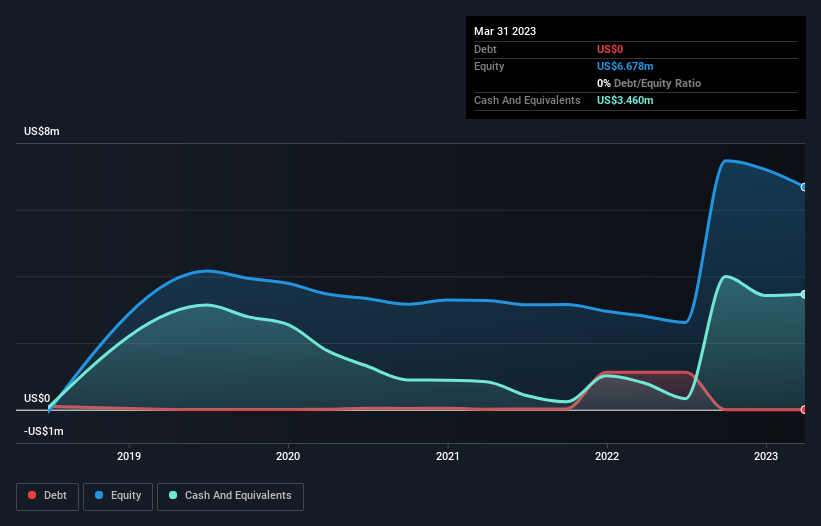Click the Cash And Equivalents tooltip row label
Screen dimensions: 821x526
pyautogui.click(x=527, y=100)
